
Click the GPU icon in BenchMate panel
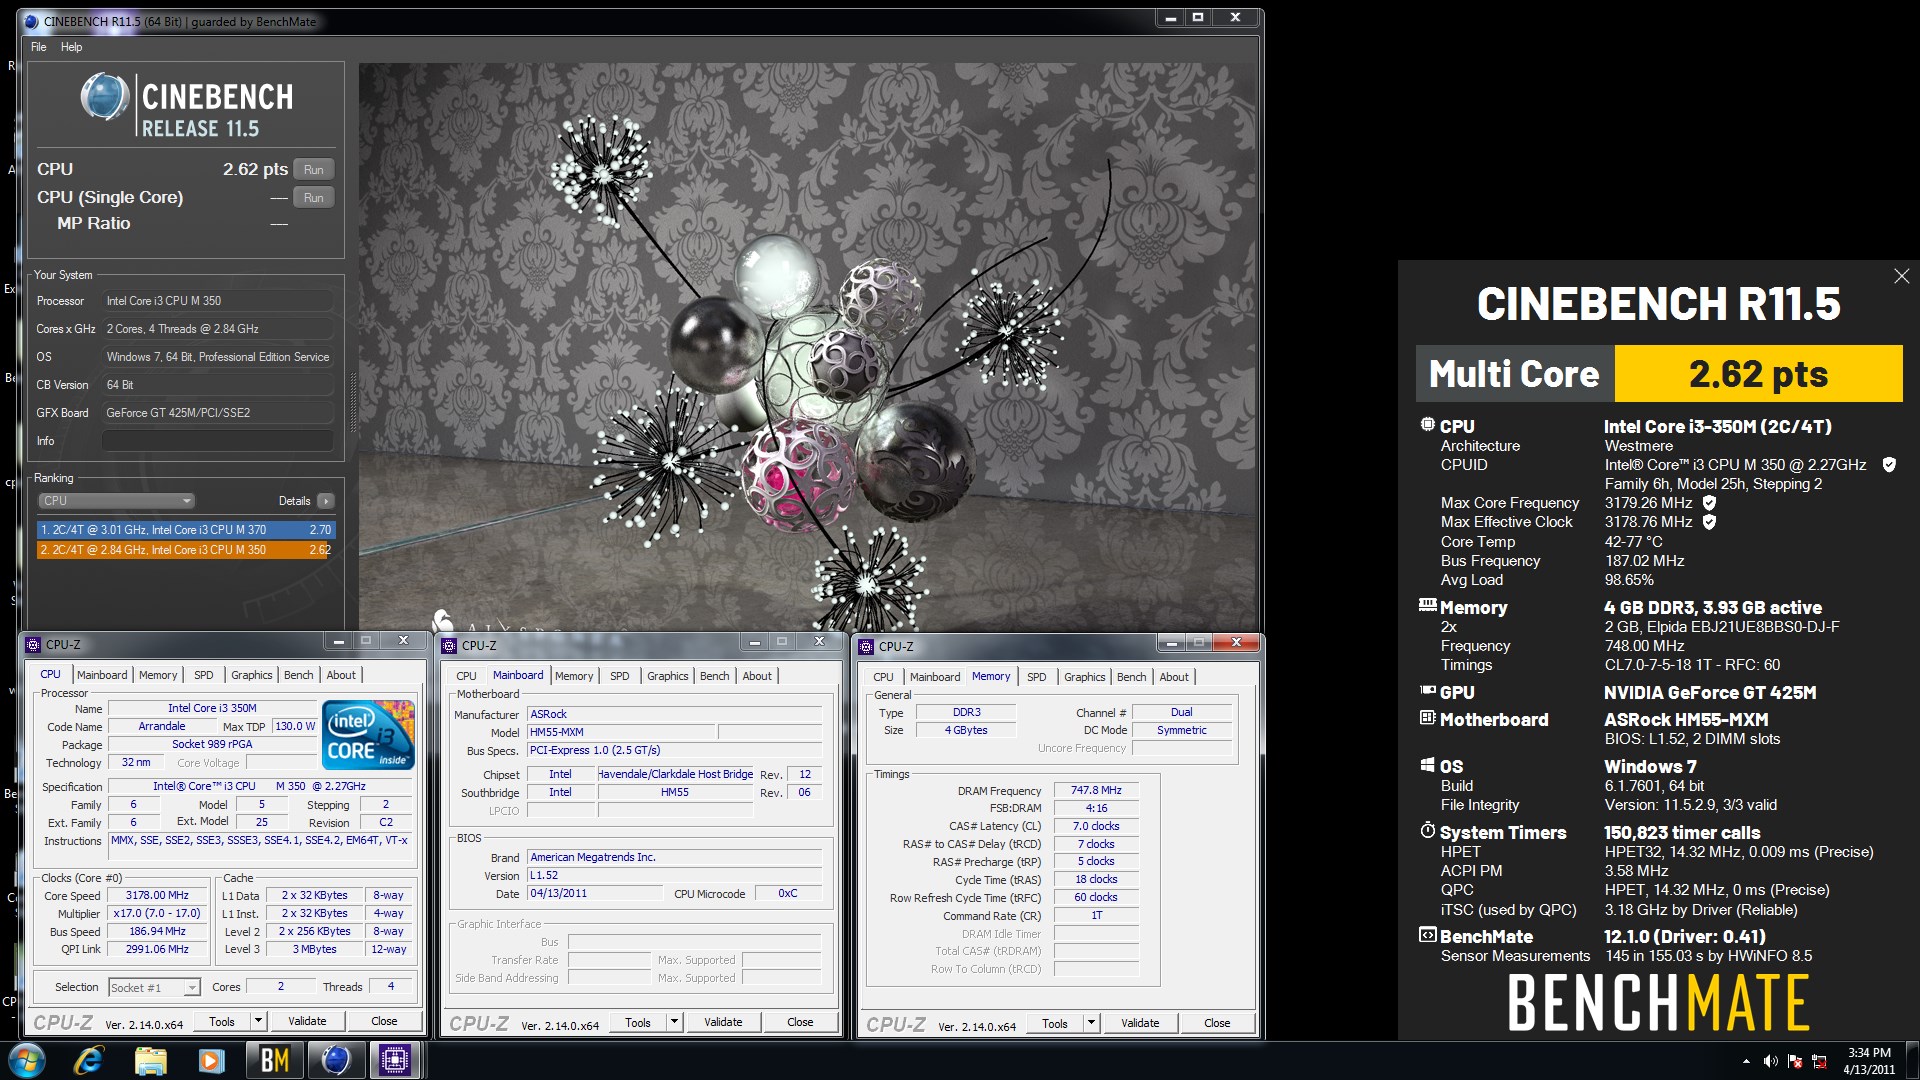click(1427, 691)
